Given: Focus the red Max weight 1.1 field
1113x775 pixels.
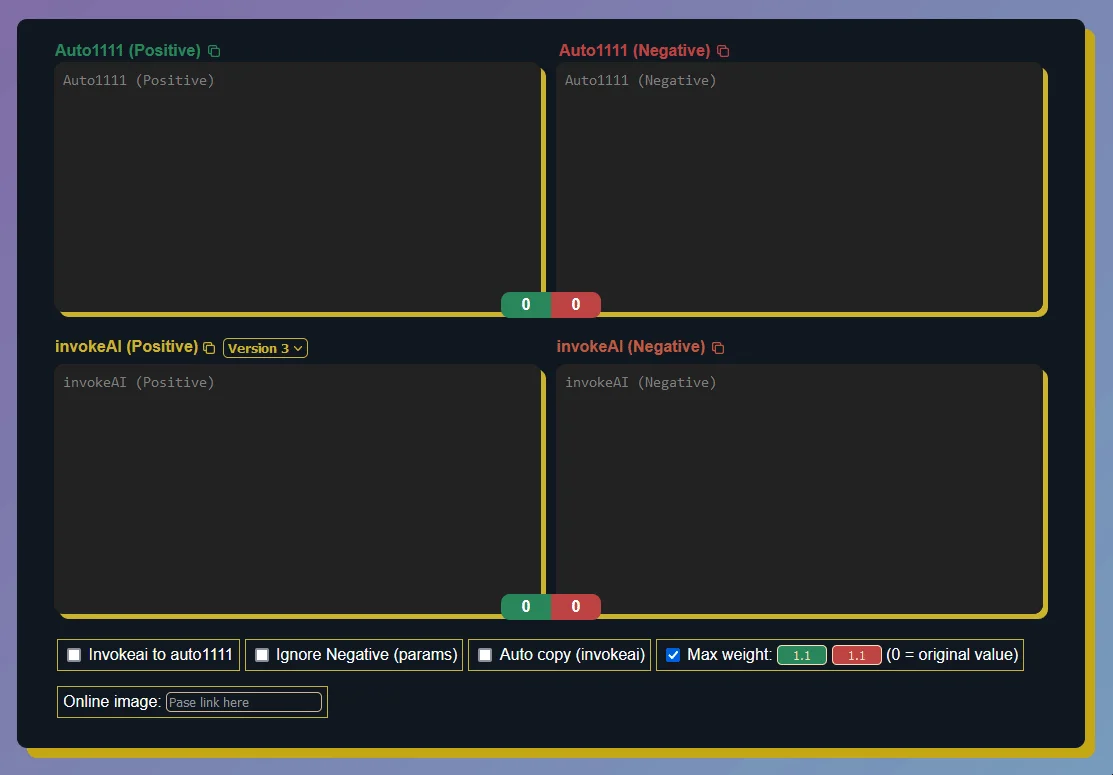Looking at the screenshot, I should point(857,655).
